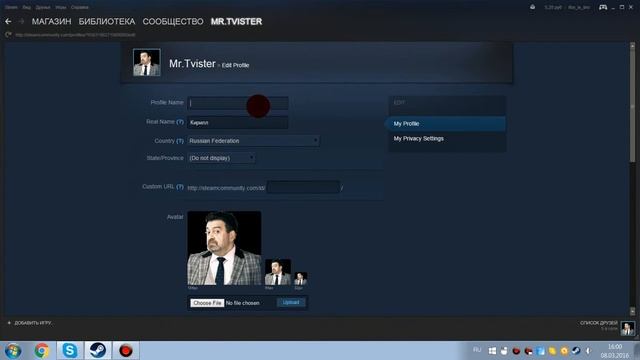
Task: Open the Steam menu in menu bar
Action: click(11, 7)
